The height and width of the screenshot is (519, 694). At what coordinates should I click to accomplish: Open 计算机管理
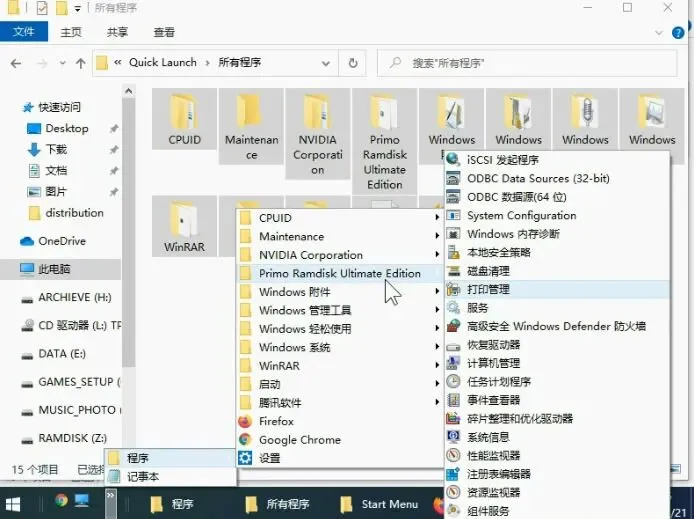pyautogui.click(x=557, y=363)
